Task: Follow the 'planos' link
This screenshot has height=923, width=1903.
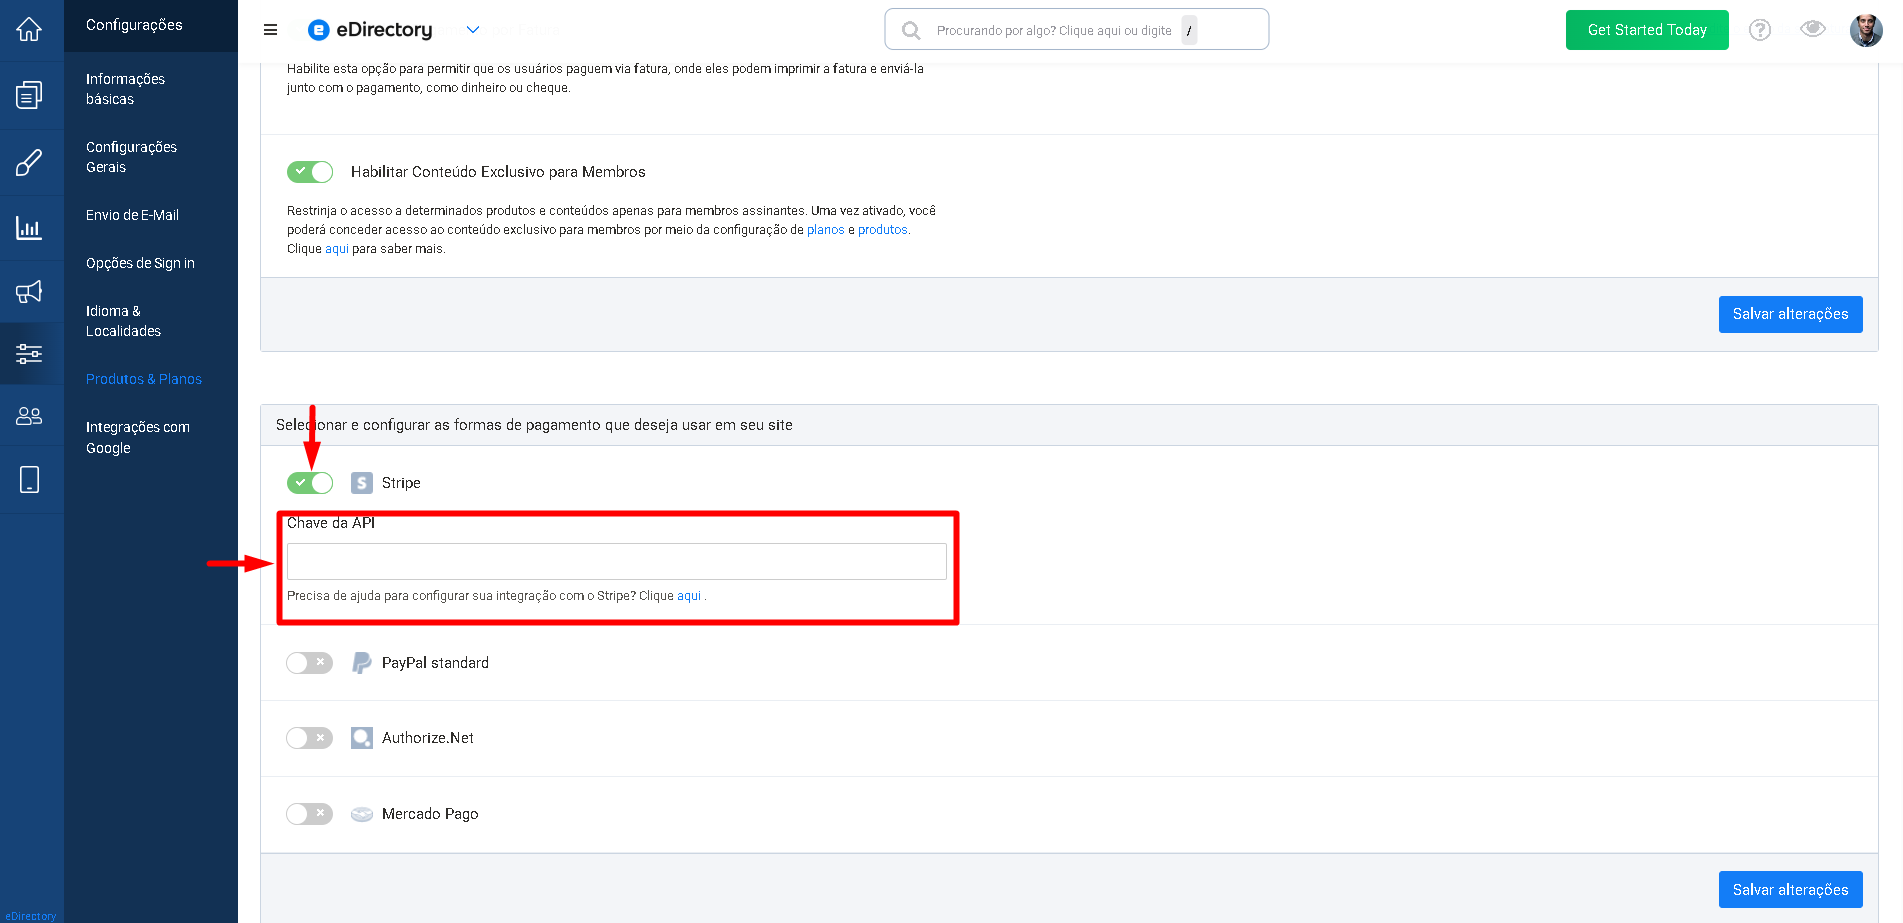Action: [x=826, y=230]
